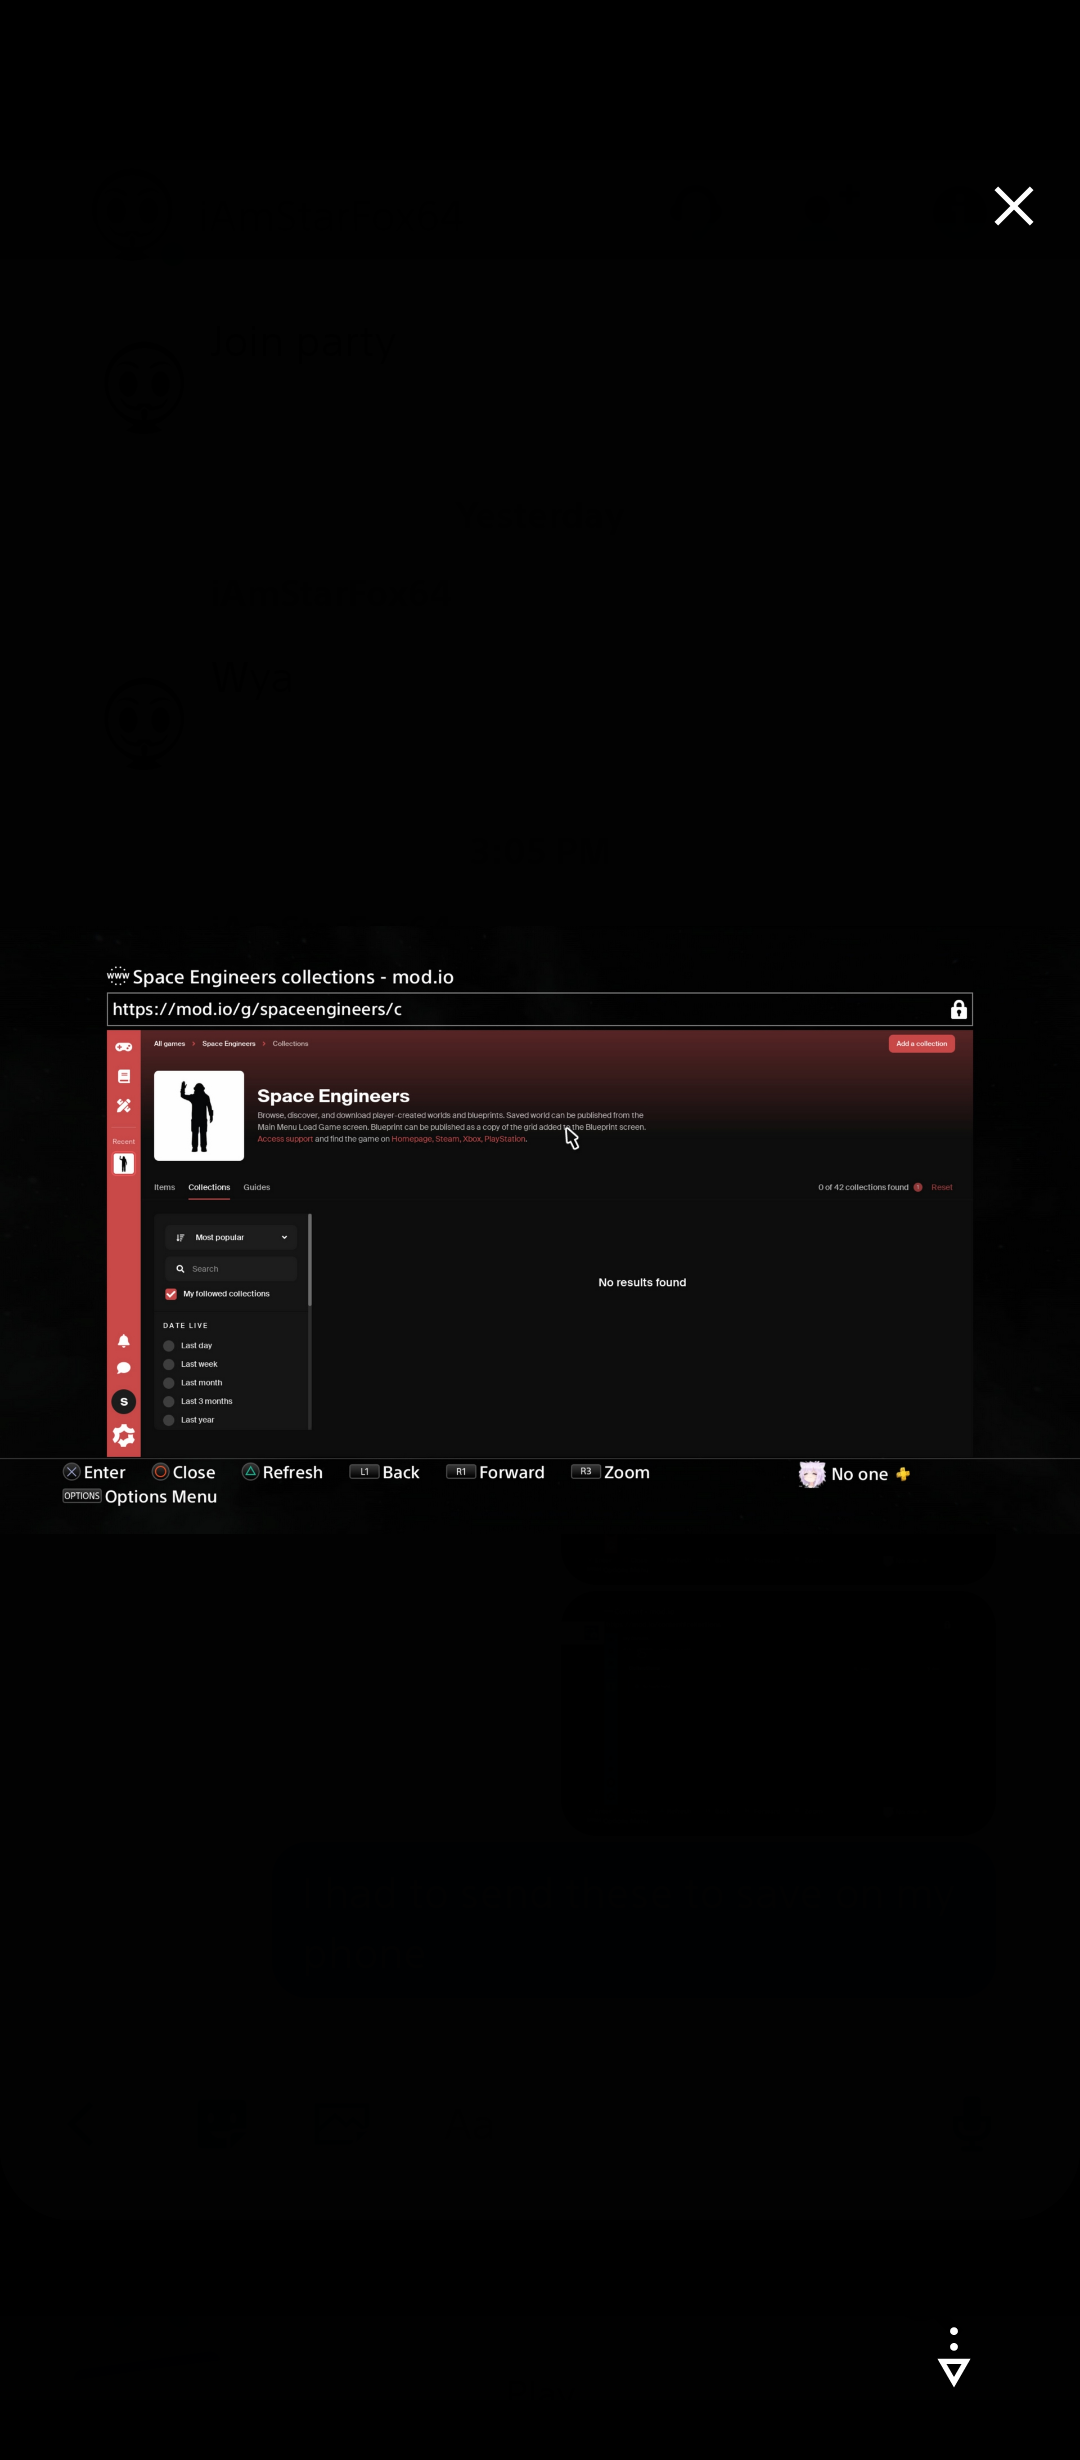
Task: Open the 'S' user profile avatar
Action: (123, 1402)
